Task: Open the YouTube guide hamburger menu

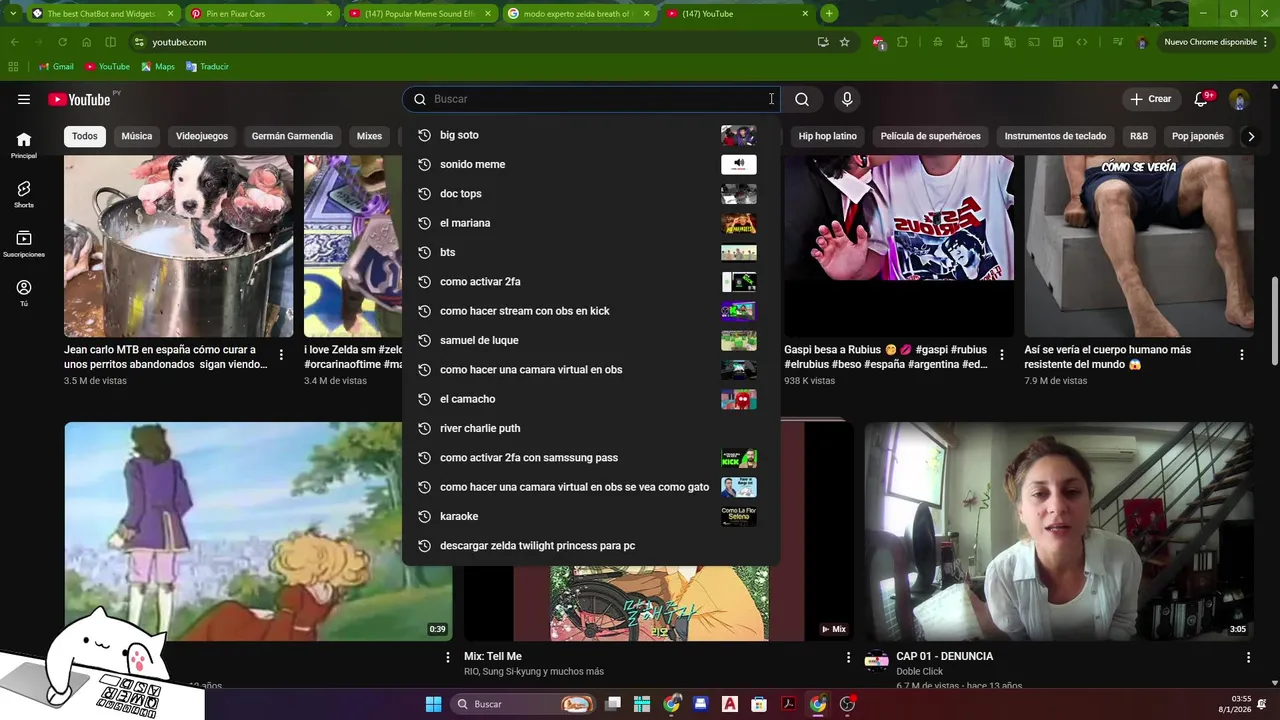Action: [x=24, y=99]
